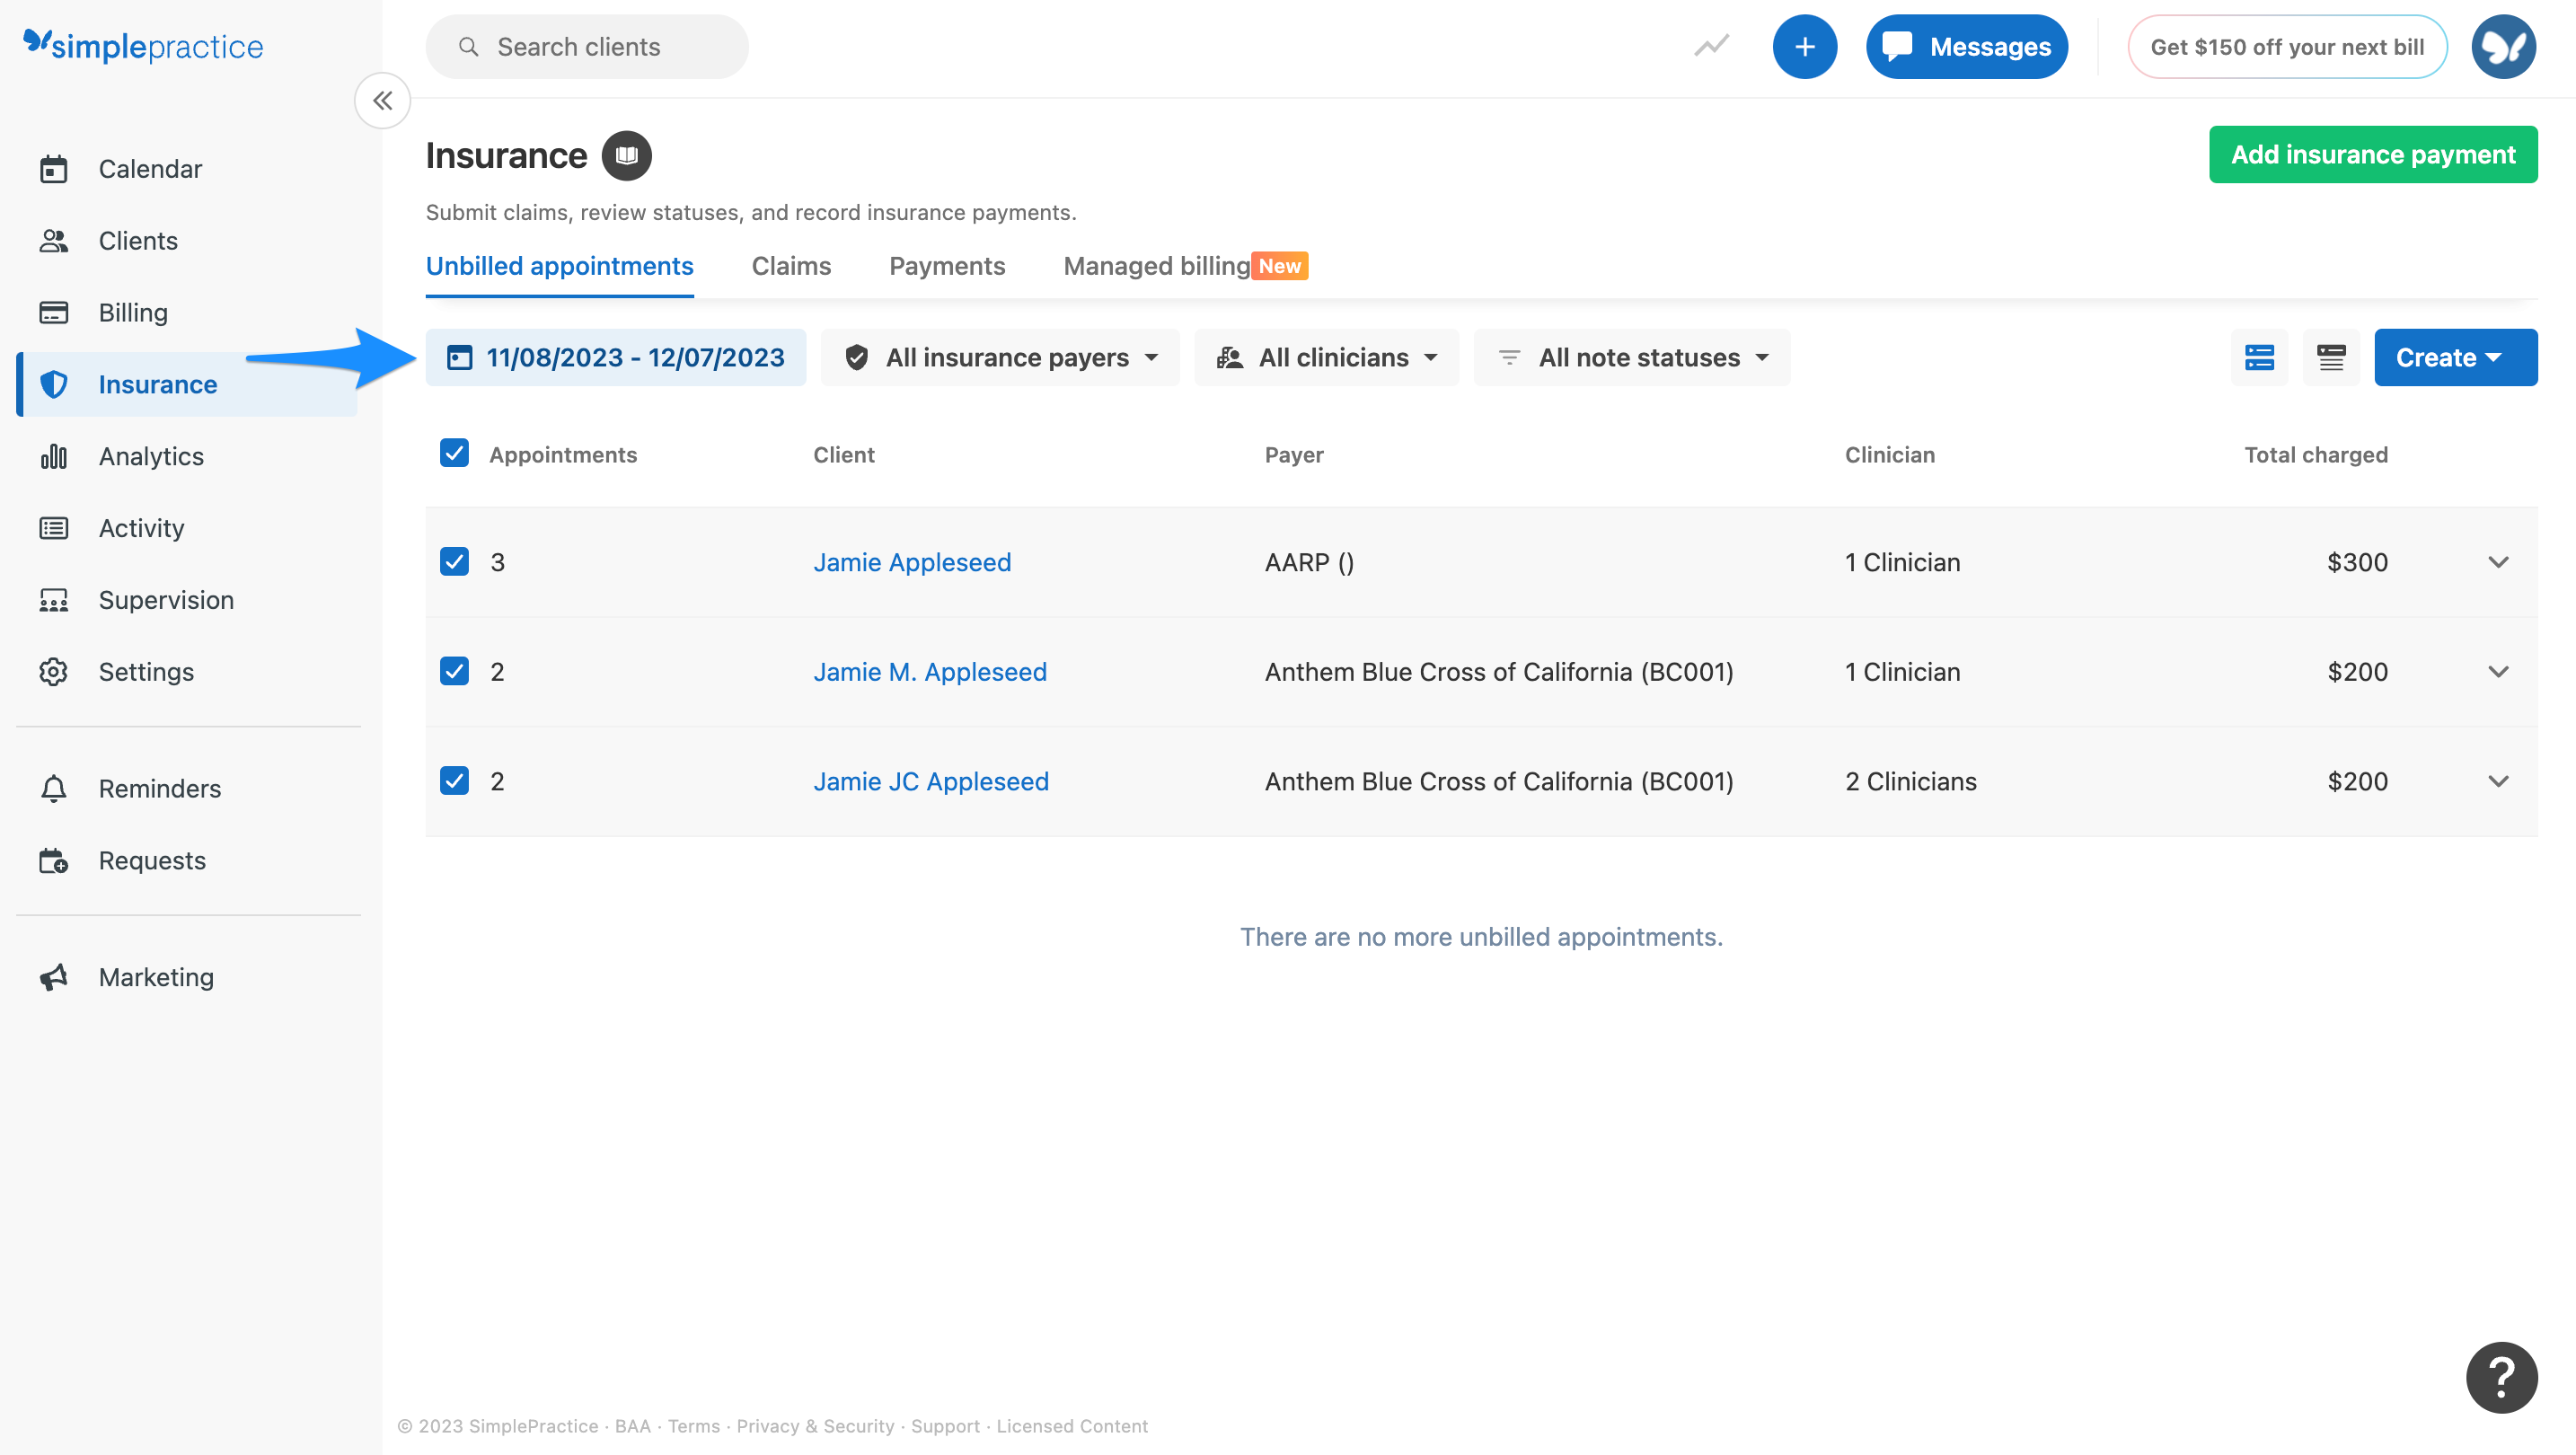Click the Supervision icon

click(53, 600)
